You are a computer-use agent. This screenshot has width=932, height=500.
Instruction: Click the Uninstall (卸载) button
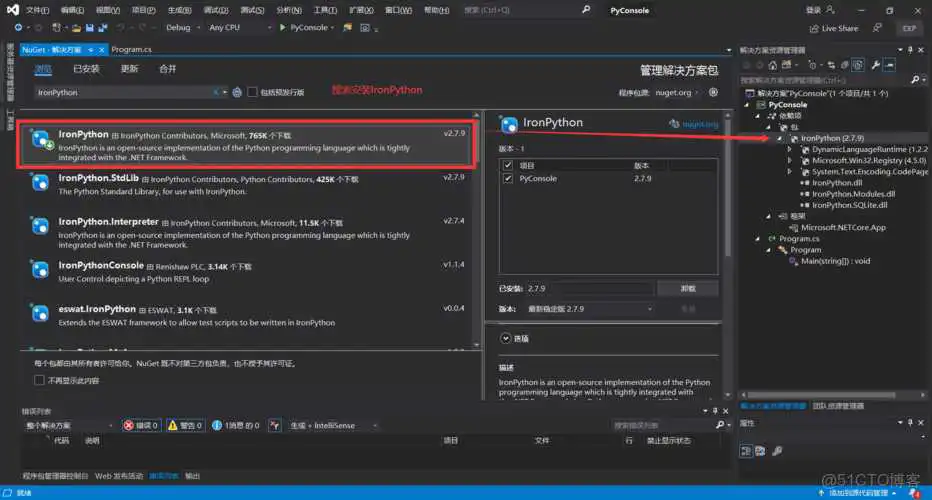pyautogui.click(x=688, y=288)
